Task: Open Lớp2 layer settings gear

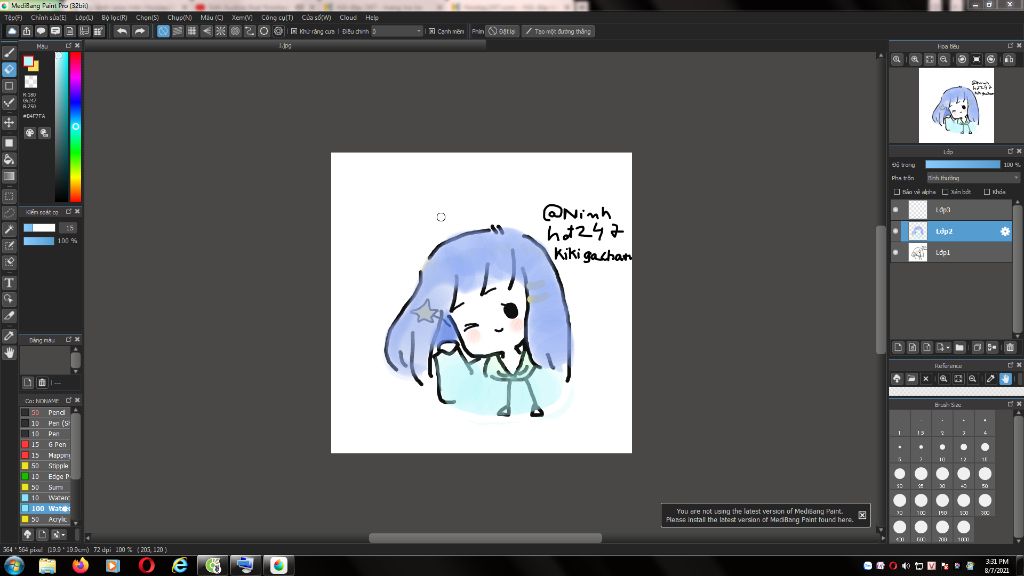Action: pyautogui.click(x=1005, y=231)
